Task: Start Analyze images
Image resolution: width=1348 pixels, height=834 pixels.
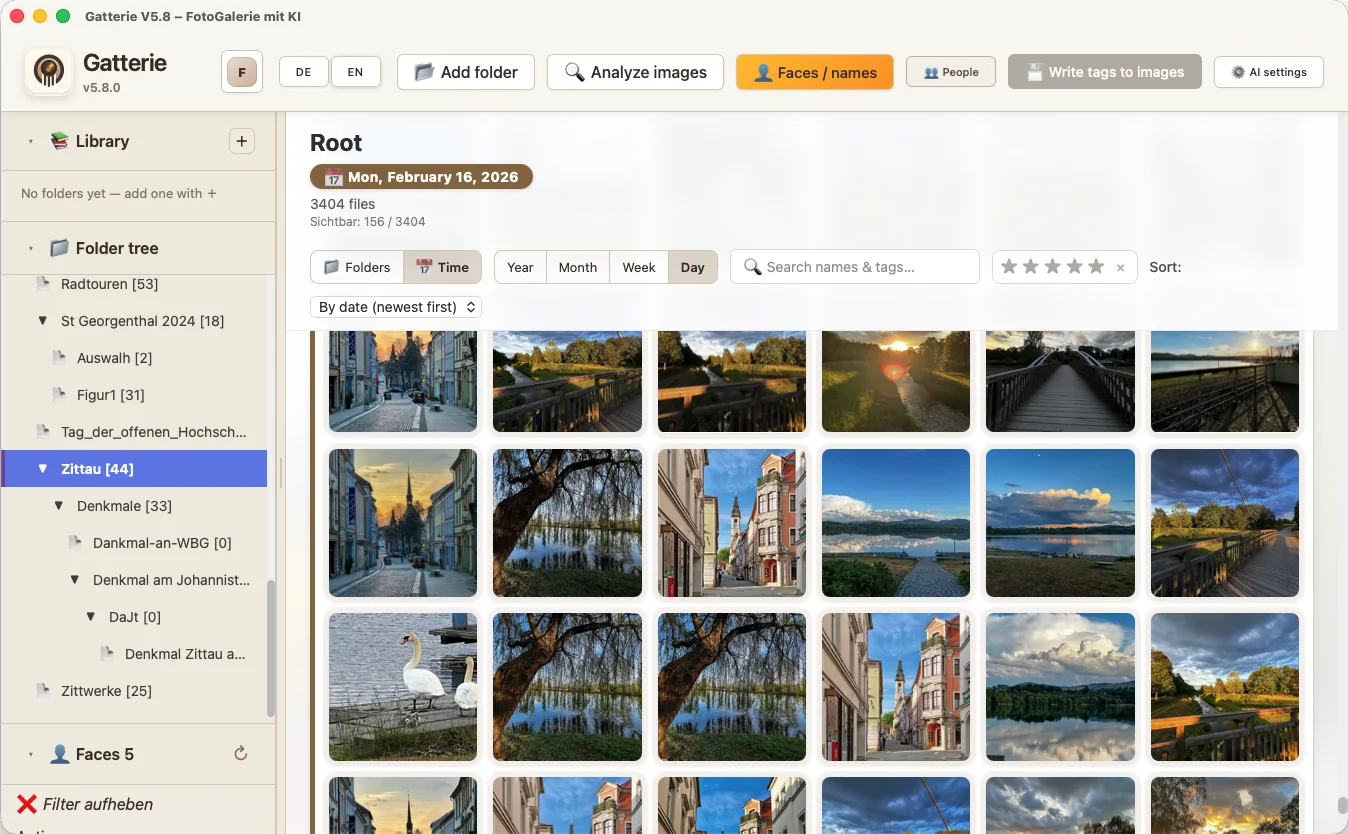Action: click(635, 72)
